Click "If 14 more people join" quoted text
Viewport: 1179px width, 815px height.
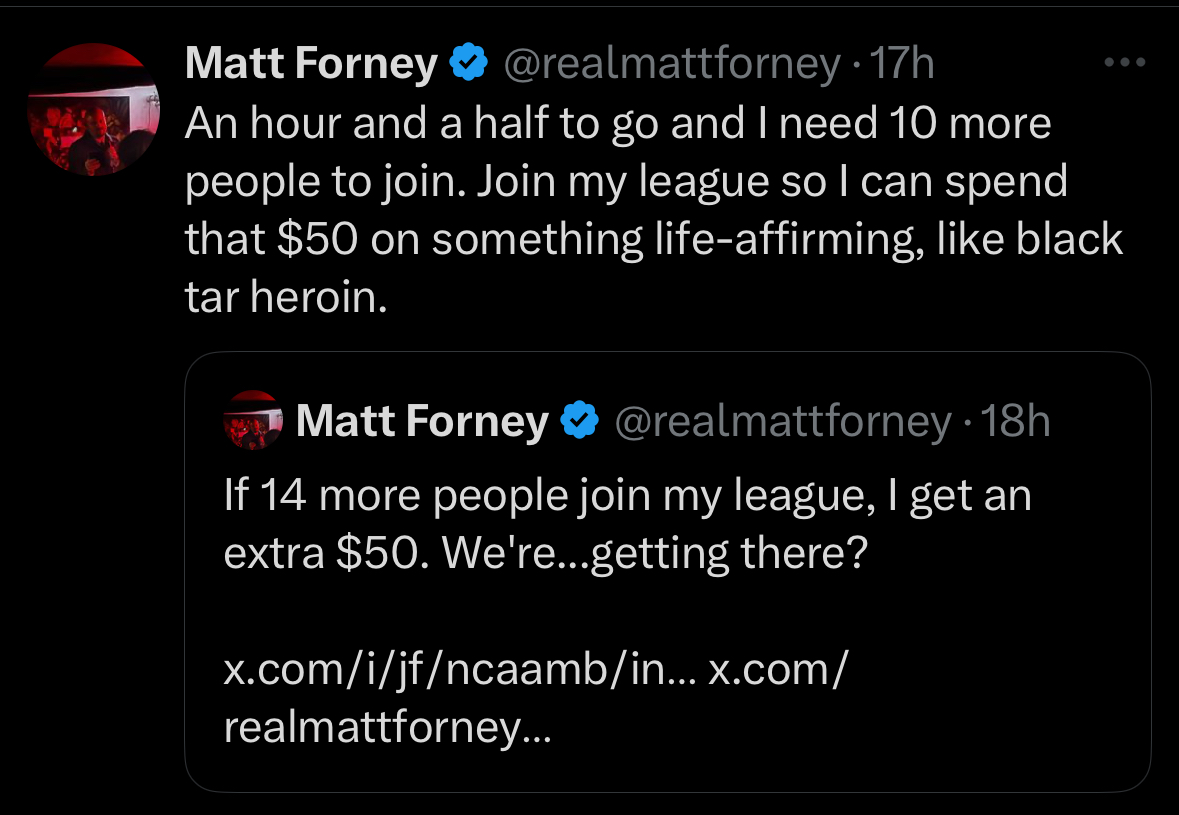627,497
